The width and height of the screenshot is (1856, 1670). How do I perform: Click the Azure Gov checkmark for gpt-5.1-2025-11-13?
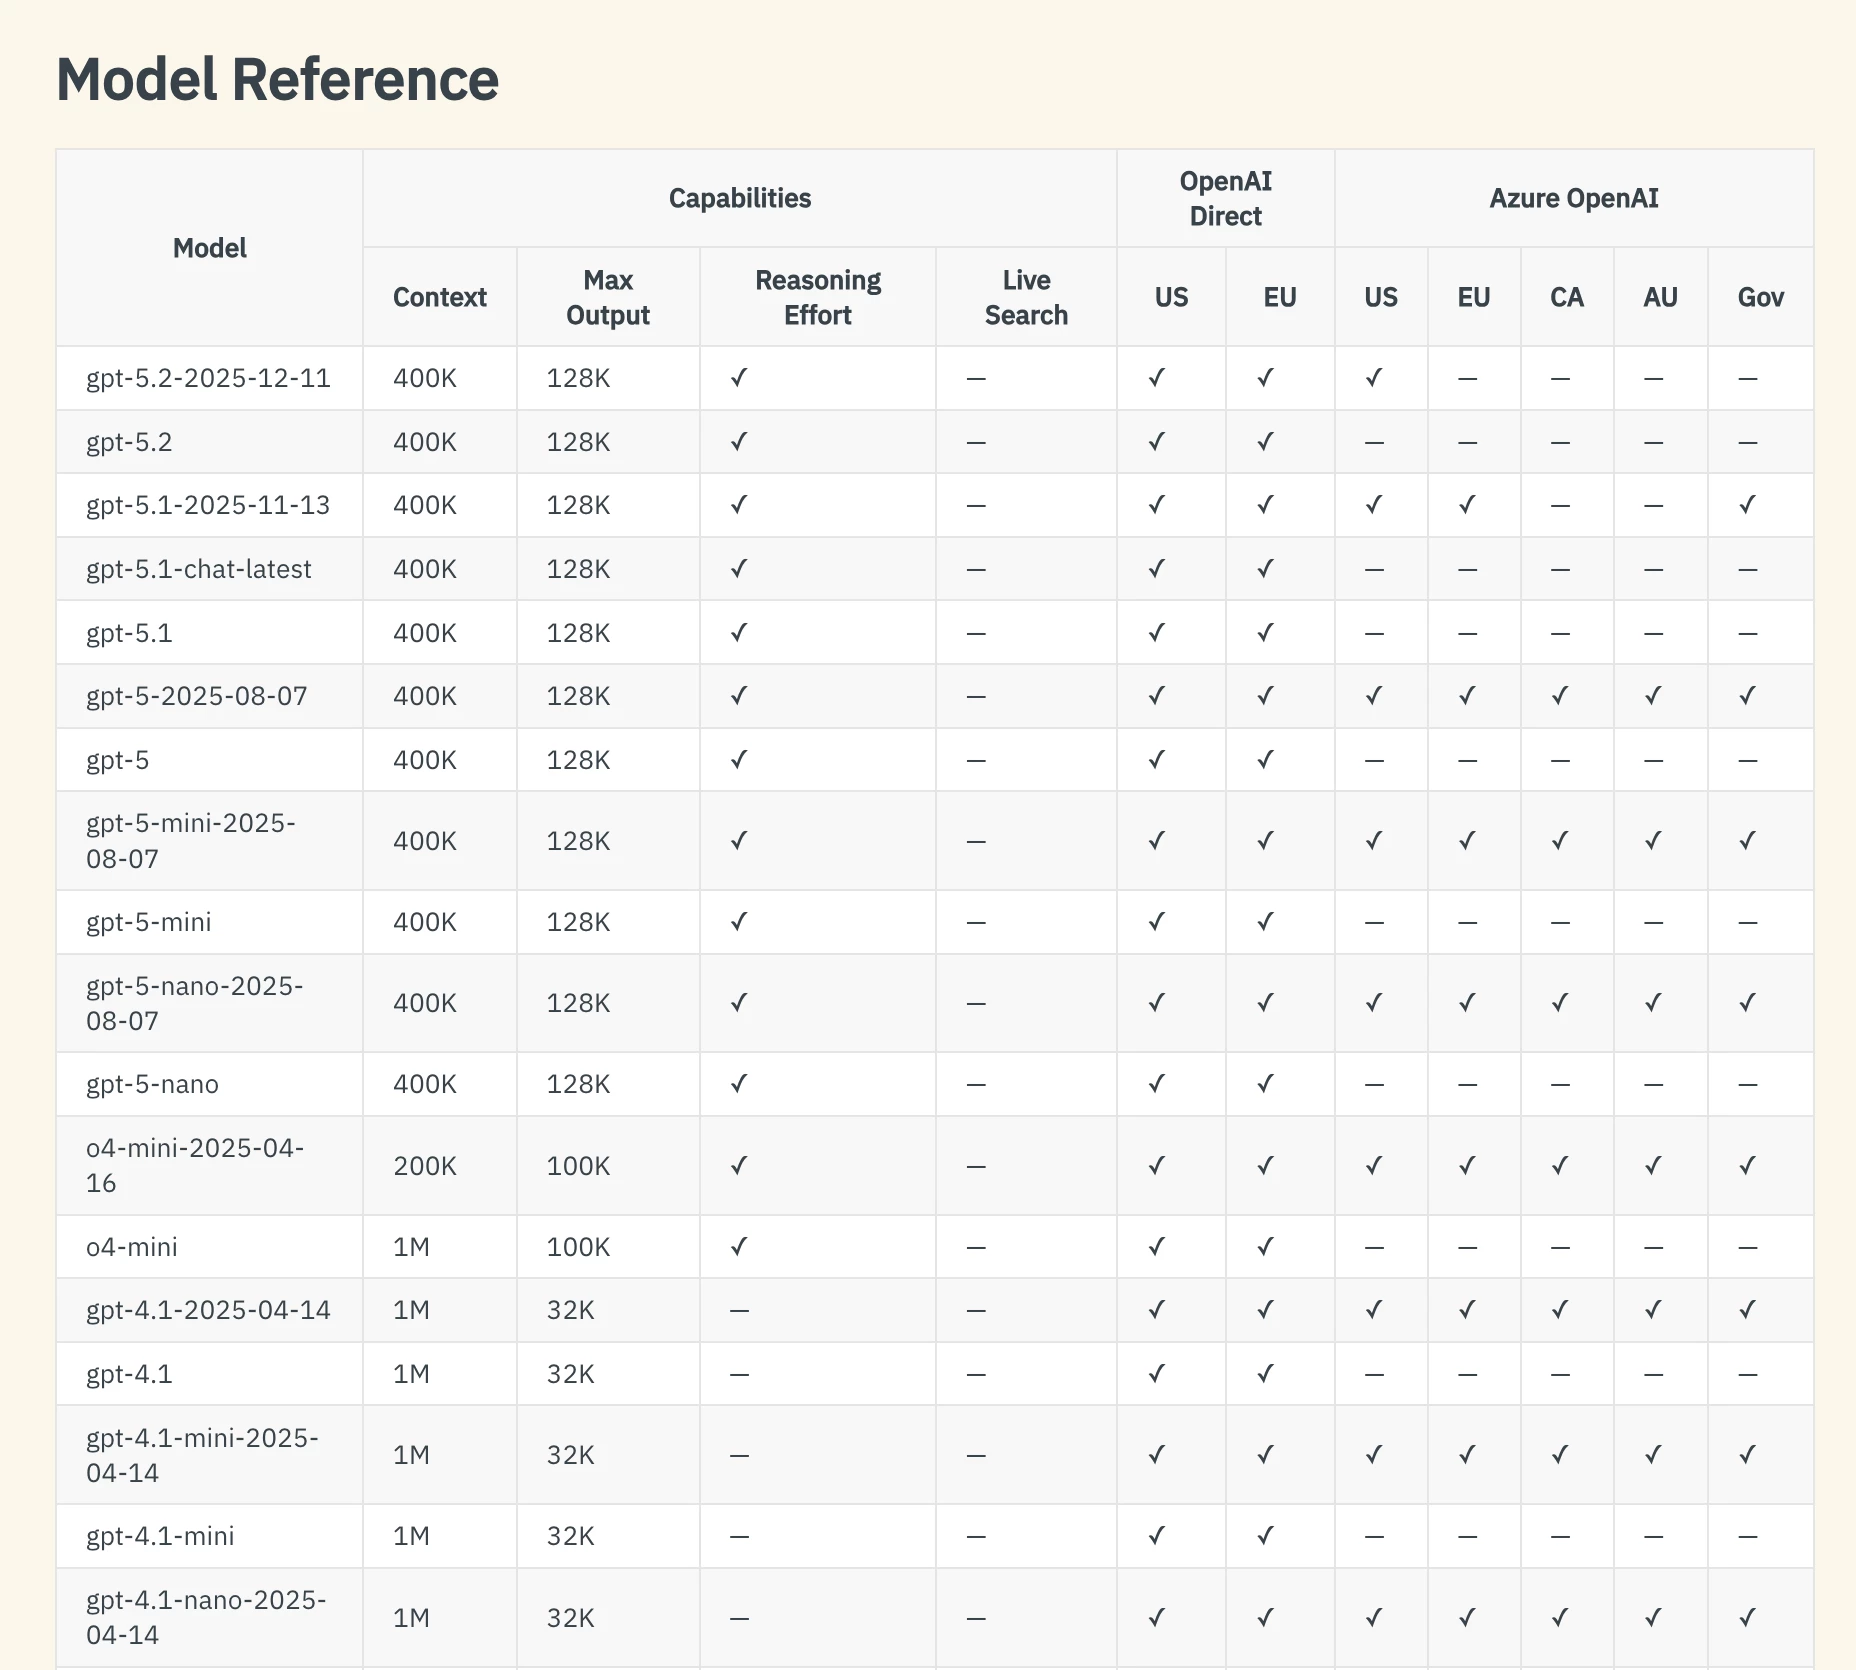tap(1747, 505)
